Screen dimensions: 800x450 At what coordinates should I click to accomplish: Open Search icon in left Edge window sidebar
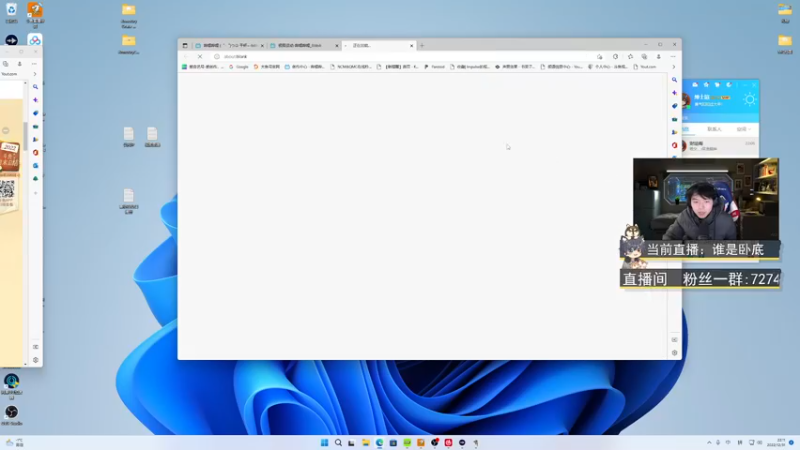[36, 87]
